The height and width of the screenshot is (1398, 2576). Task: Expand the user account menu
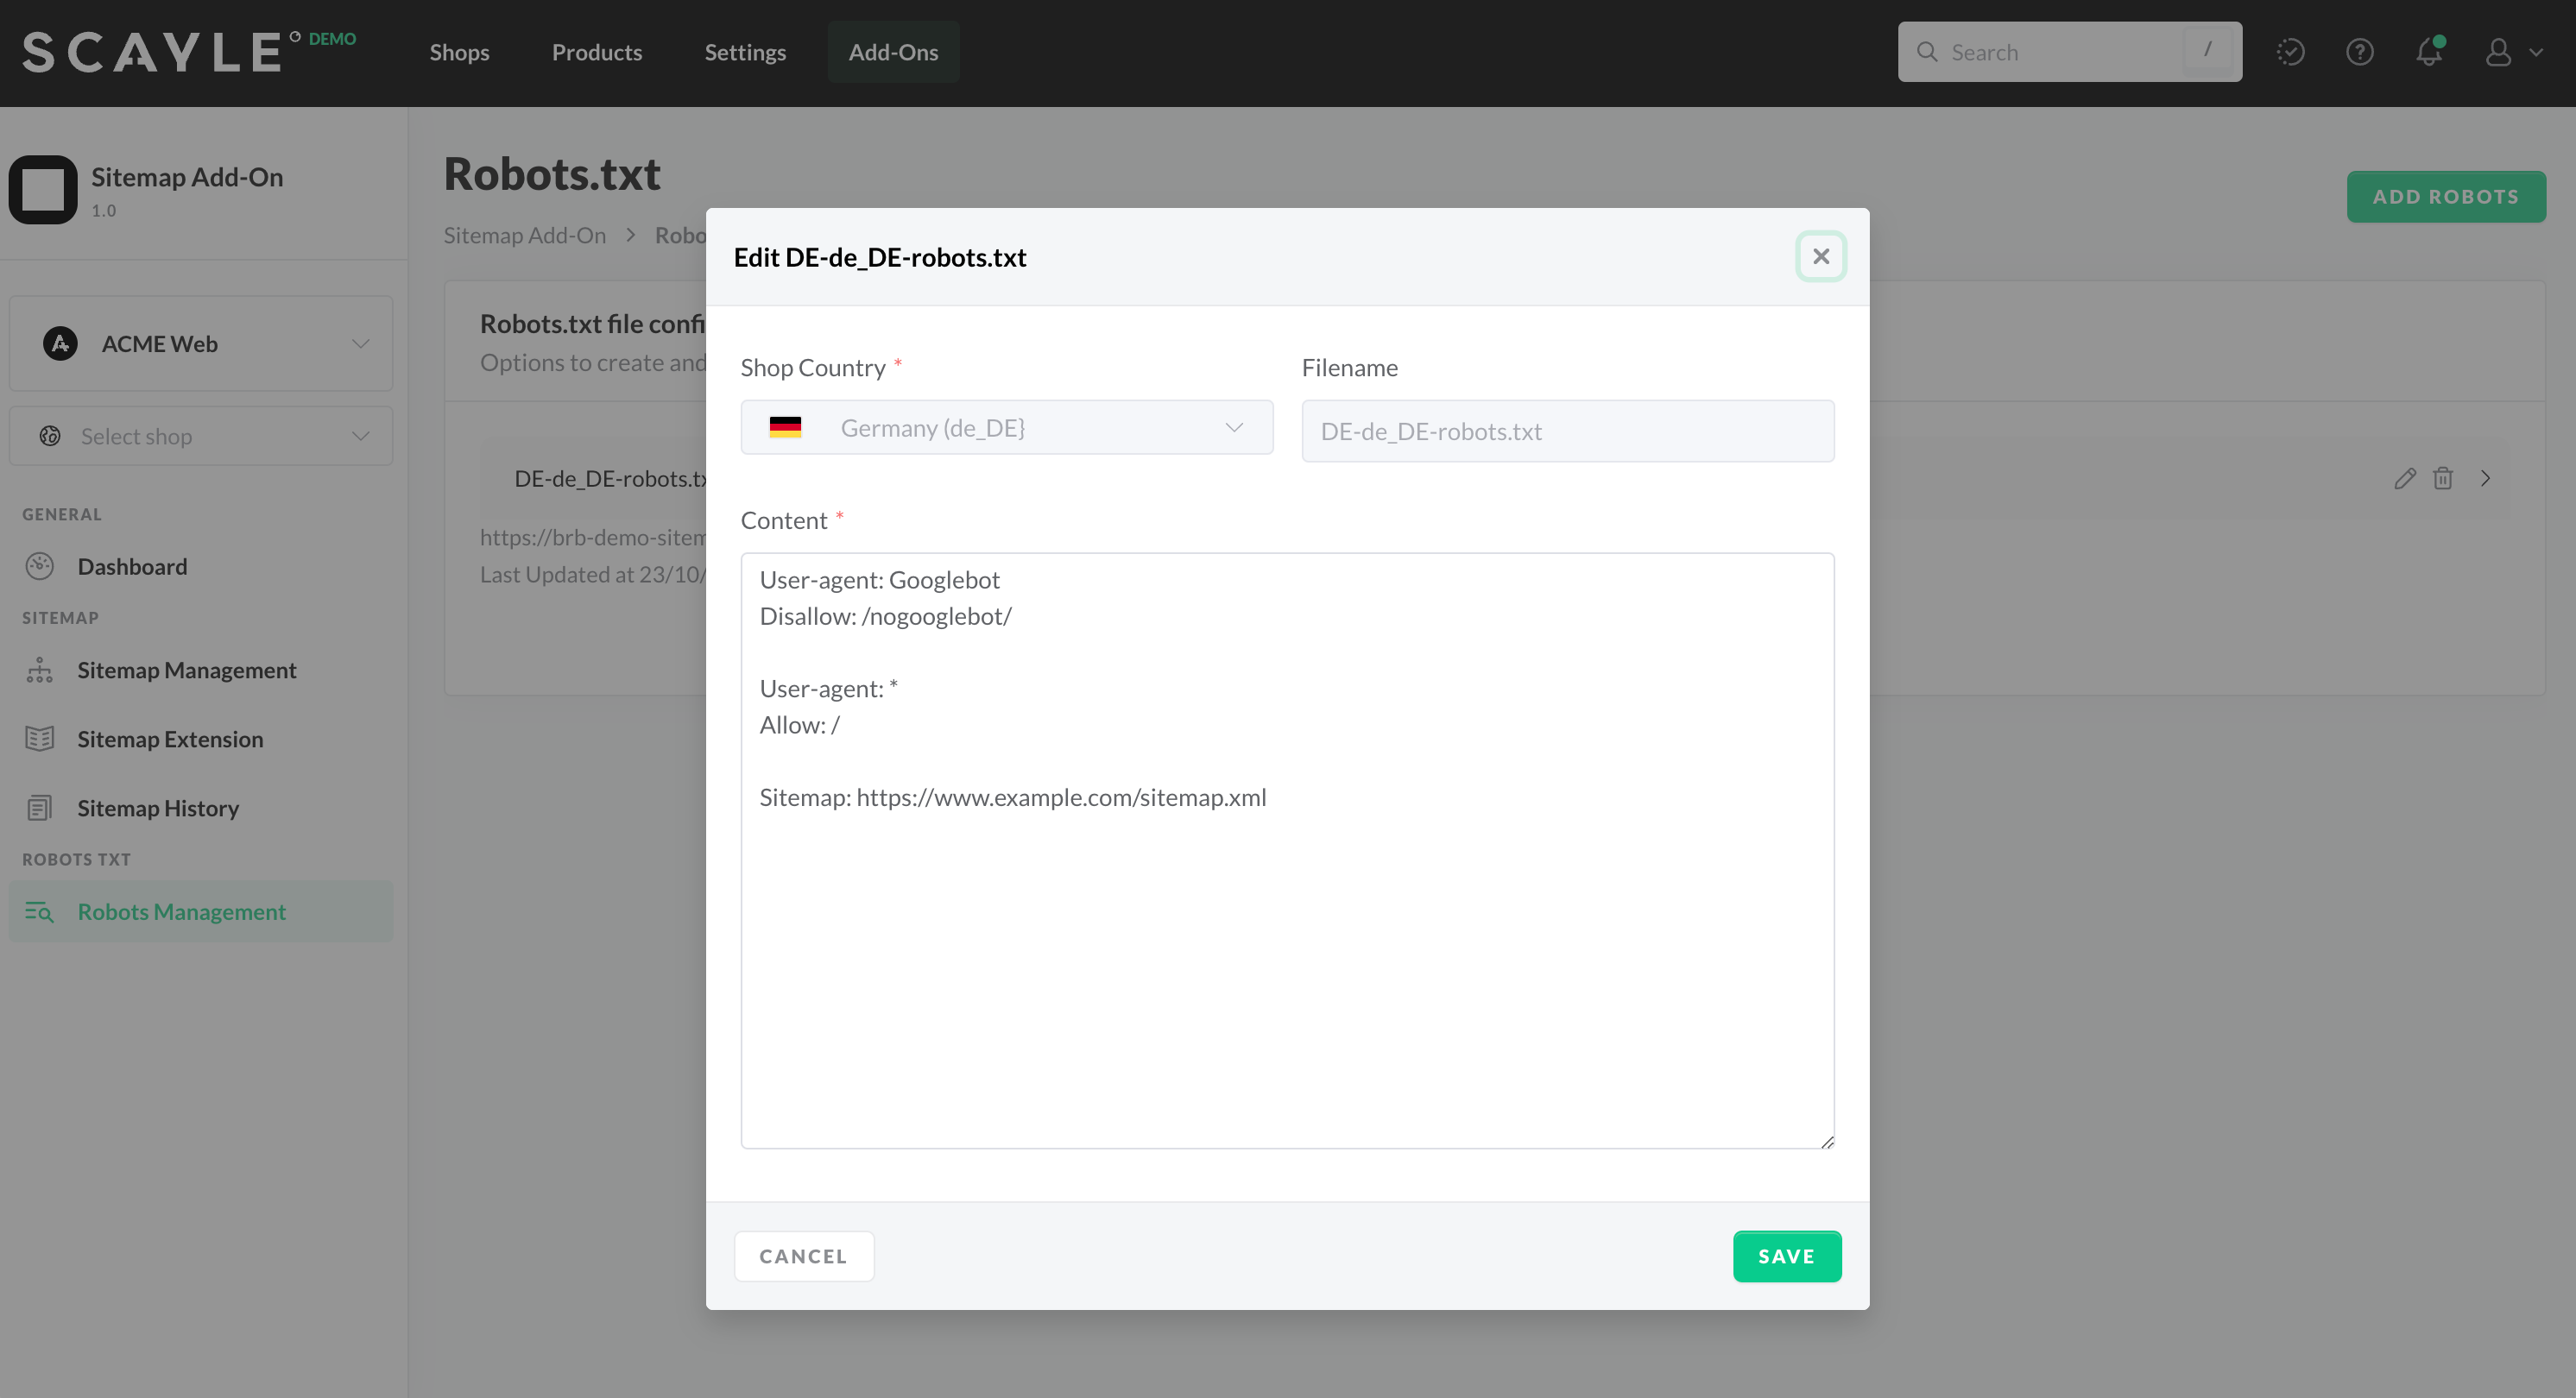pyautogui.click(x=2513, y=52)
